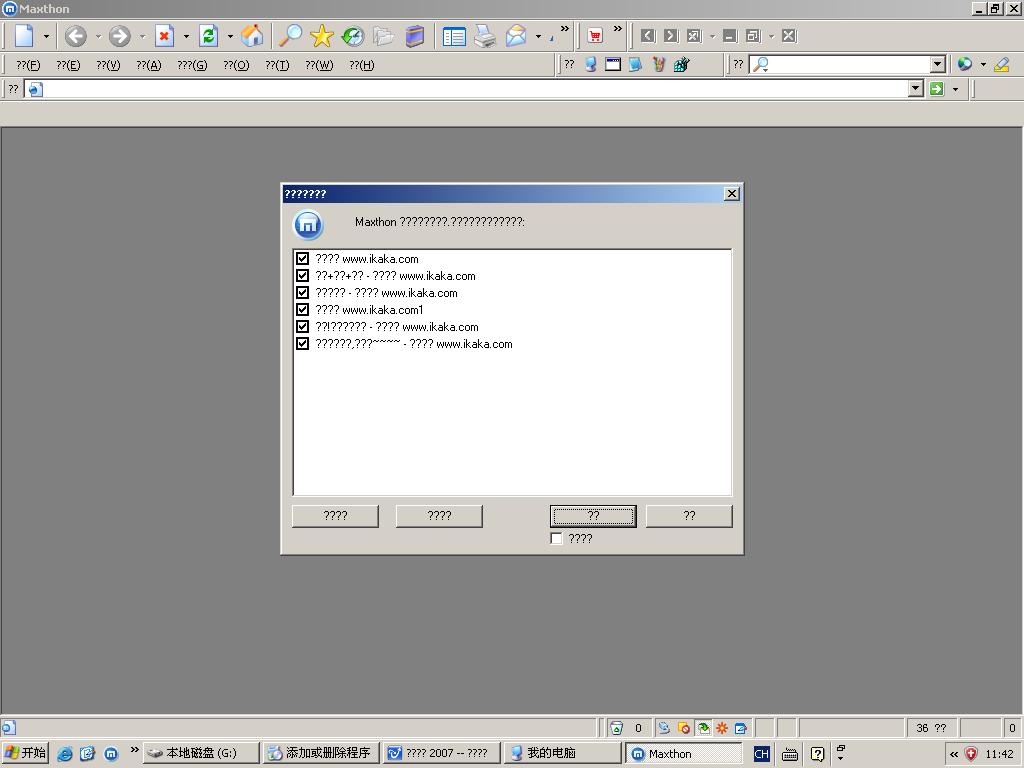Uncheck the '????? - ????' ikaka.com item
1024x768 pixels.
pyautogui.click(x=302, y=293)
